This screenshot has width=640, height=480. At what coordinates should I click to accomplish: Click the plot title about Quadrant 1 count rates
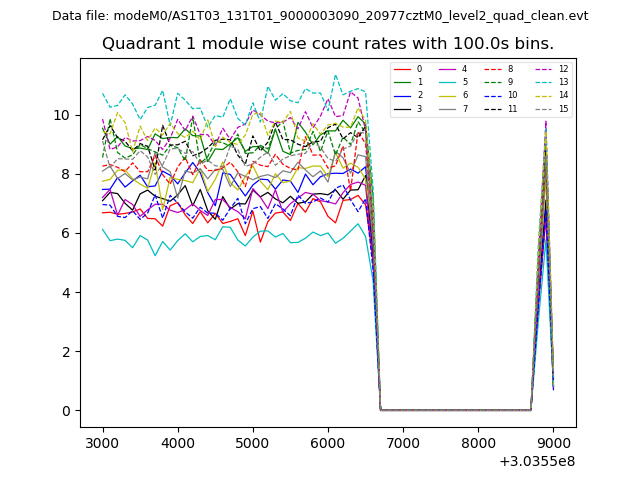coord(328,44)
